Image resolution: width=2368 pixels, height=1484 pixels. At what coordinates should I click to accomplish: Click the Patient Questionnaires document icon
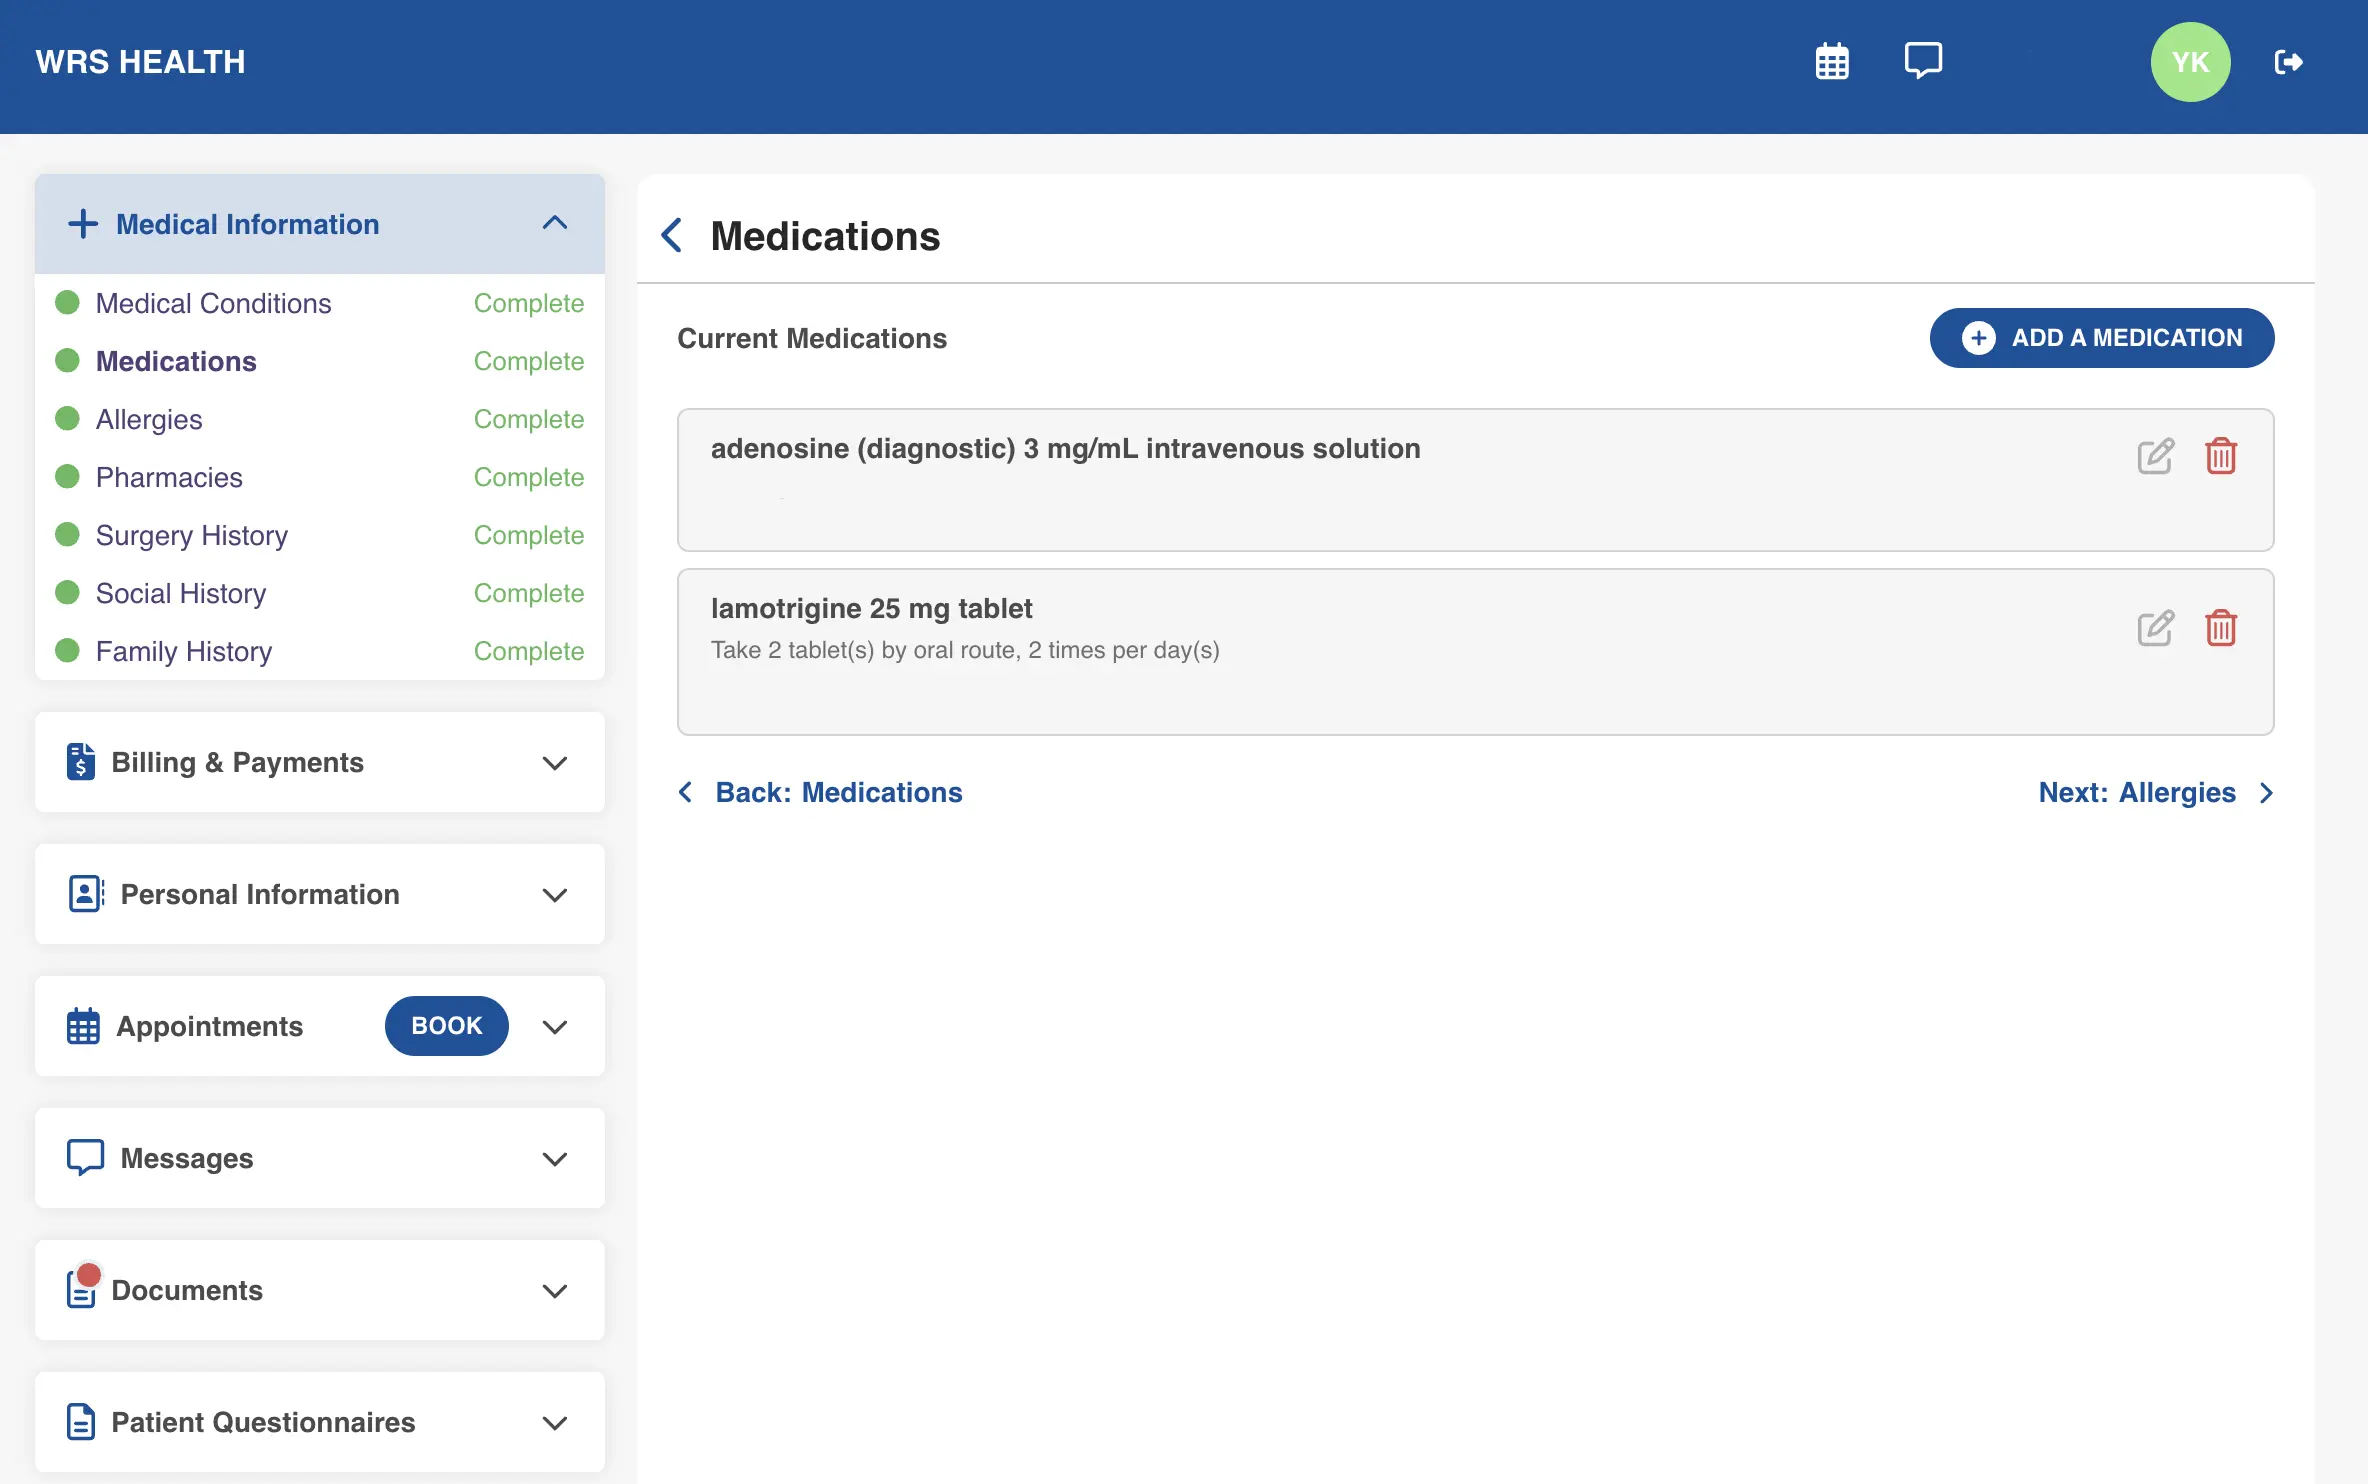pyautogui.click(x=81, y=1422)
